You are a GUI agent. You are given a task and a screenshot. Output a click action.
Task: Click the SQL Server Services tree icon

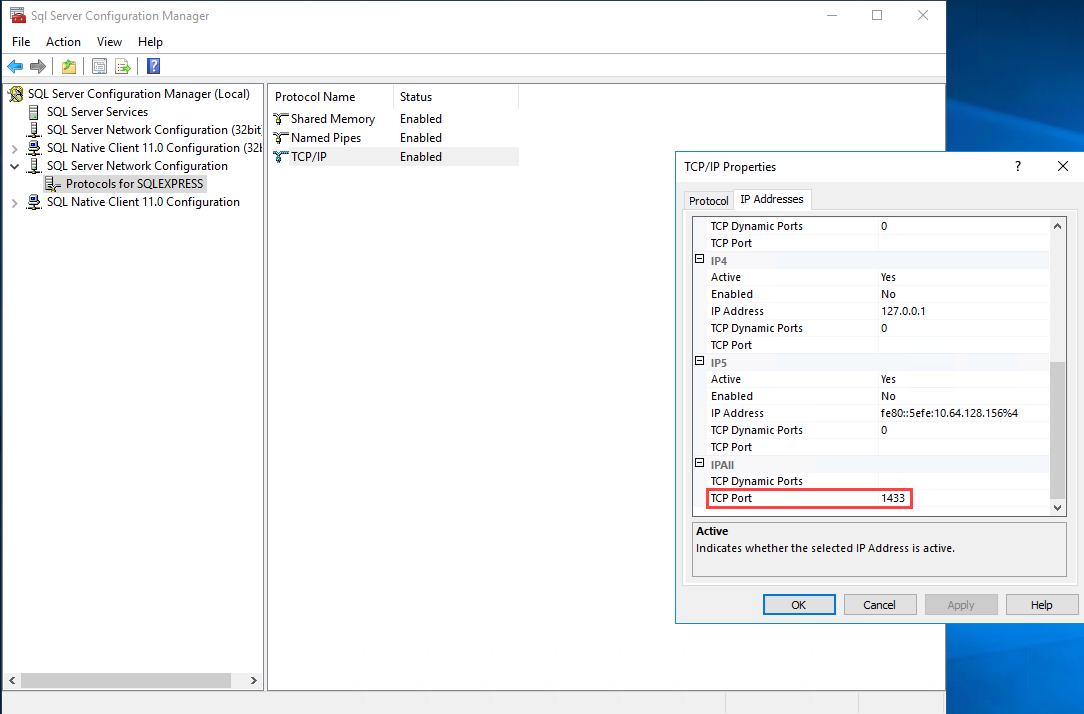33,112
